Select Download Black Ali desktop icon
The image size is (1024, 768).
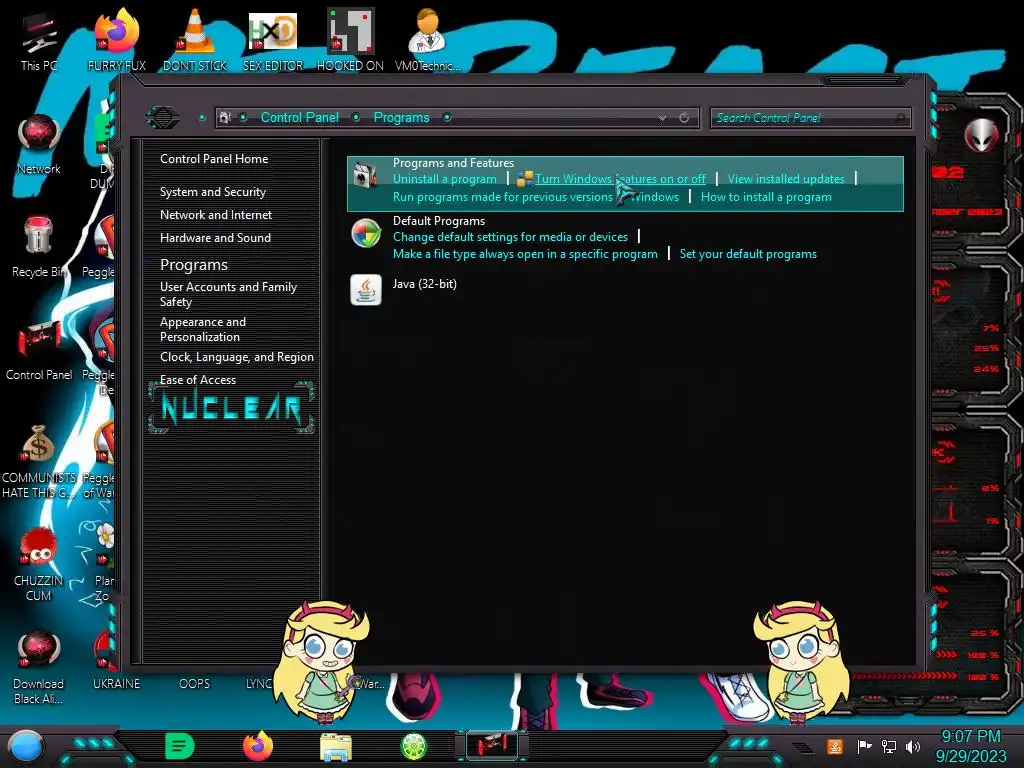pos(39,667)
